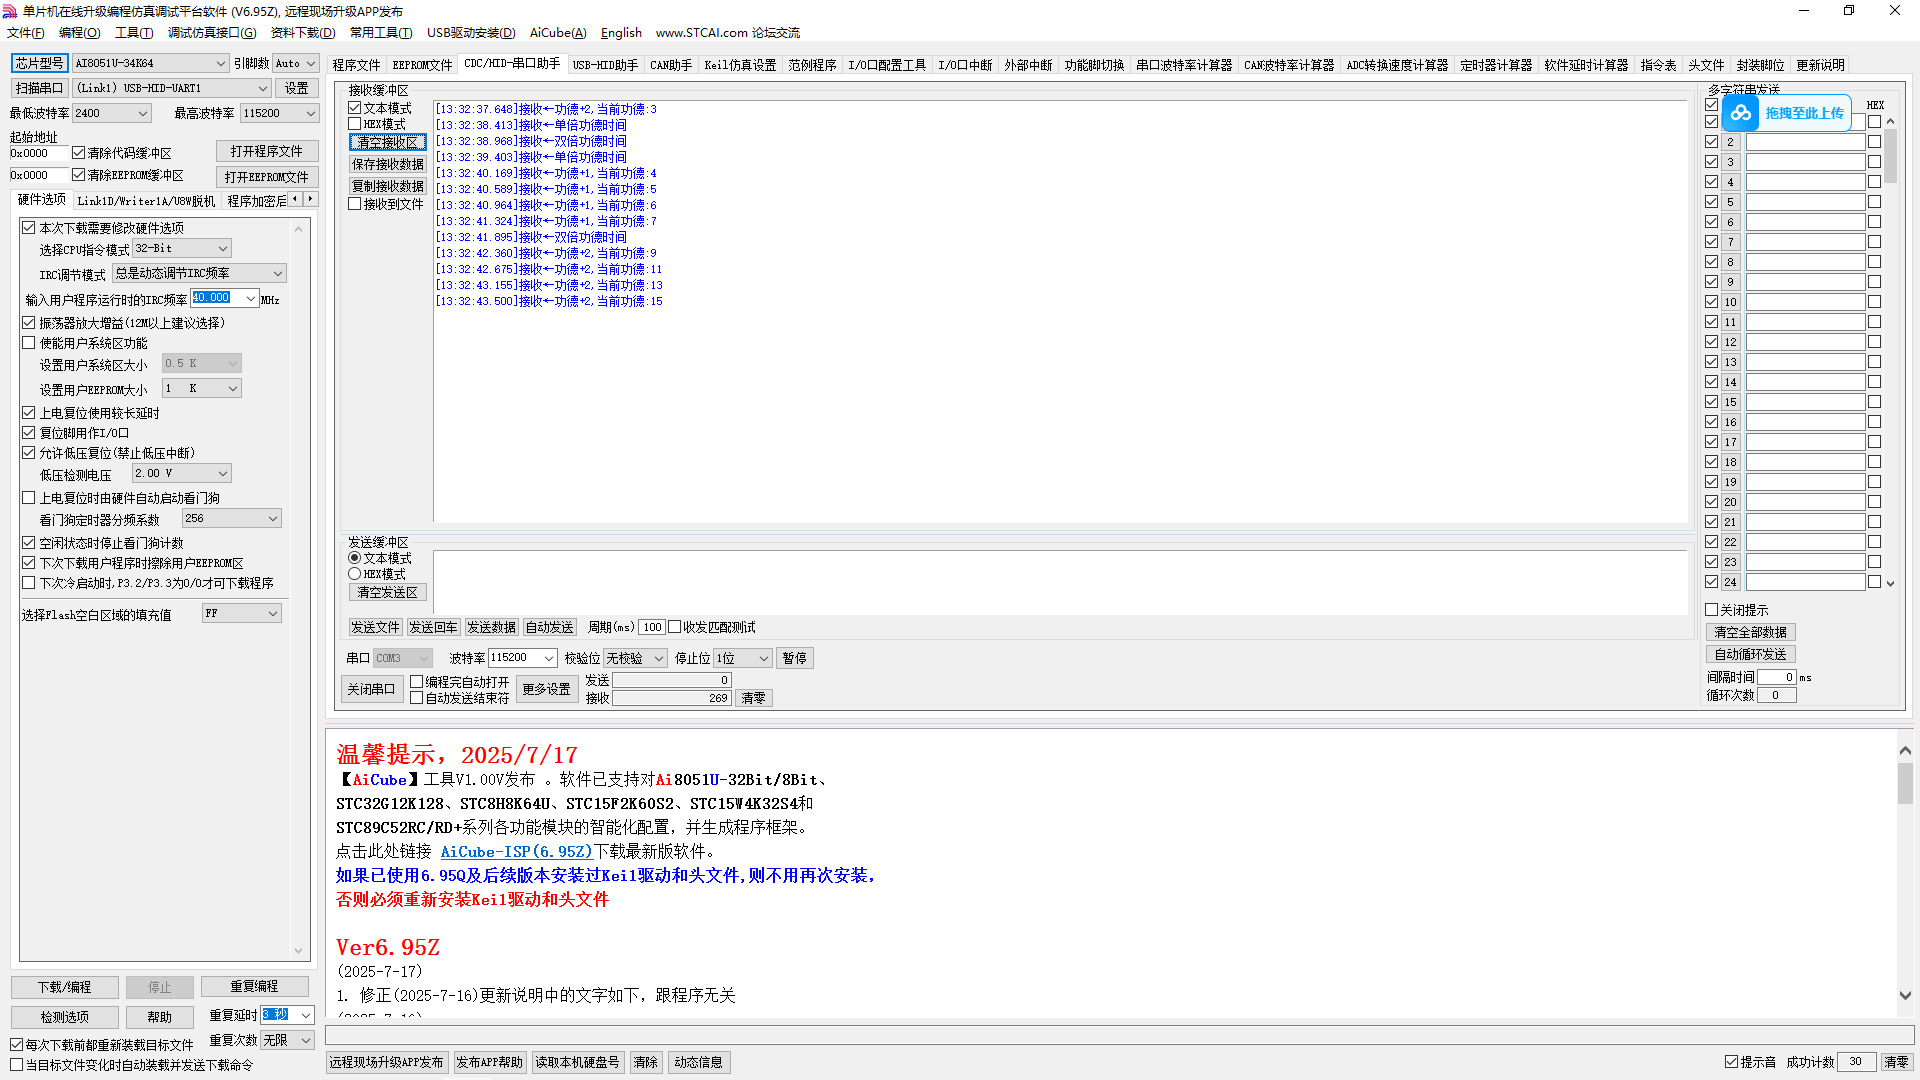Screen dimensions: 1920x1080
Task: Enable HEX模式 in receive buffer
Action: [x=355, y=124]
